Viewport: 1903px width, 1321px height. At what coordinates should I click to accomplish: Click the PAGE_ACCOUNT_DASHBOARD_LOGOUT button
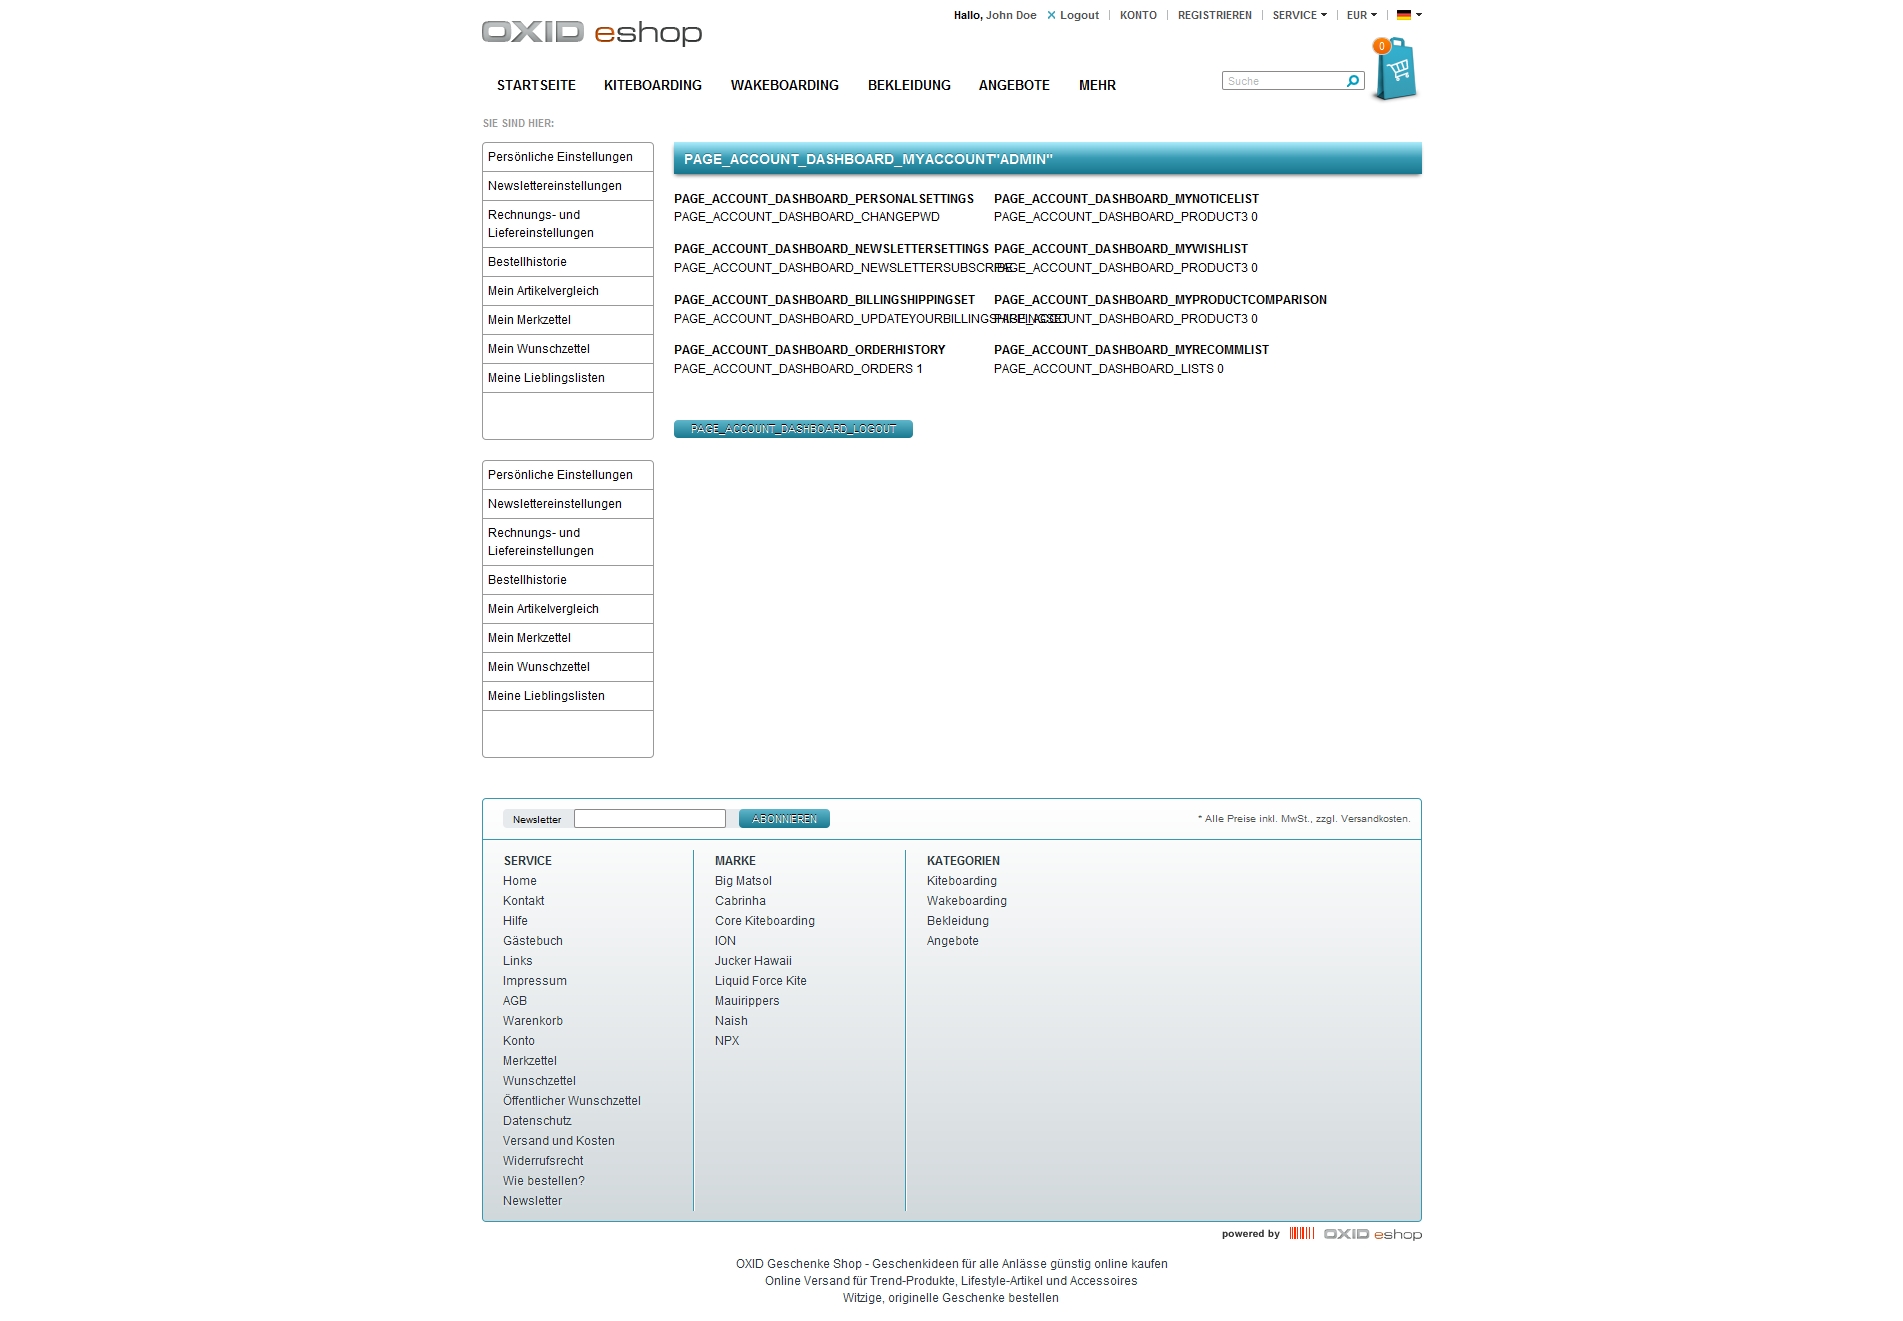tap(792, 429)
